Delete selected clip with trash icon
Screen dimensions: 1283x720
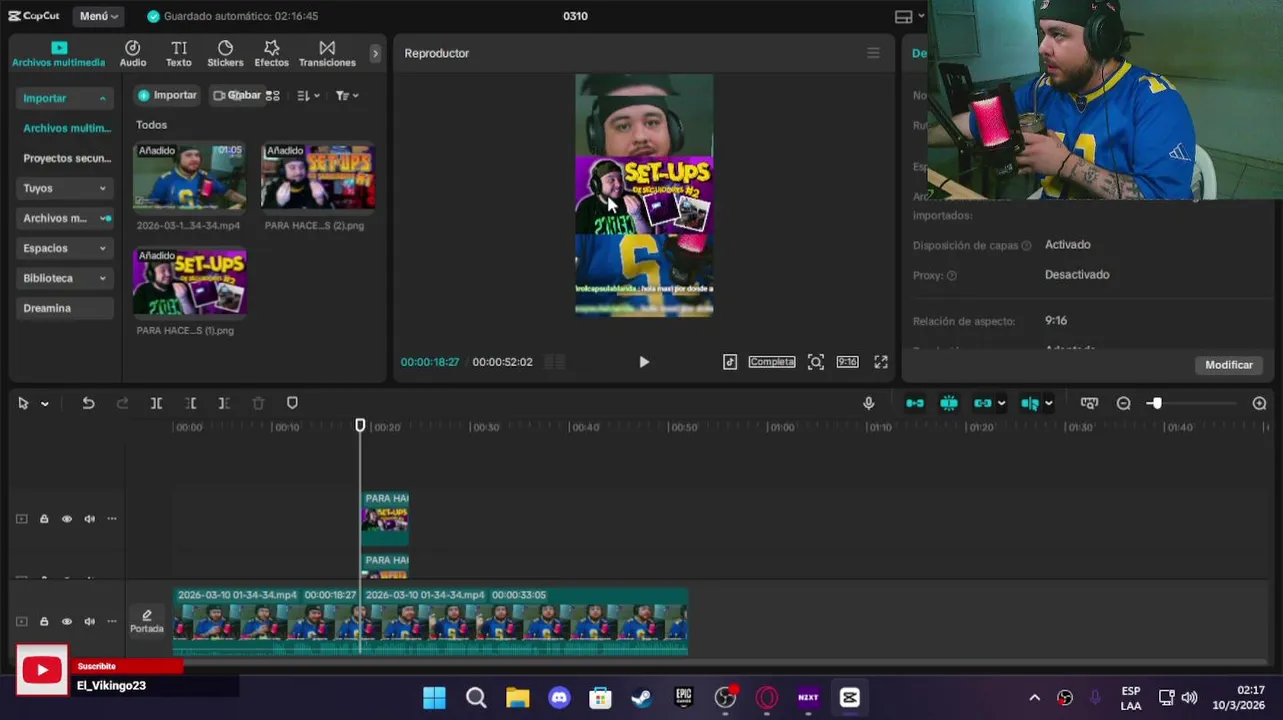[x=258, y=403]
